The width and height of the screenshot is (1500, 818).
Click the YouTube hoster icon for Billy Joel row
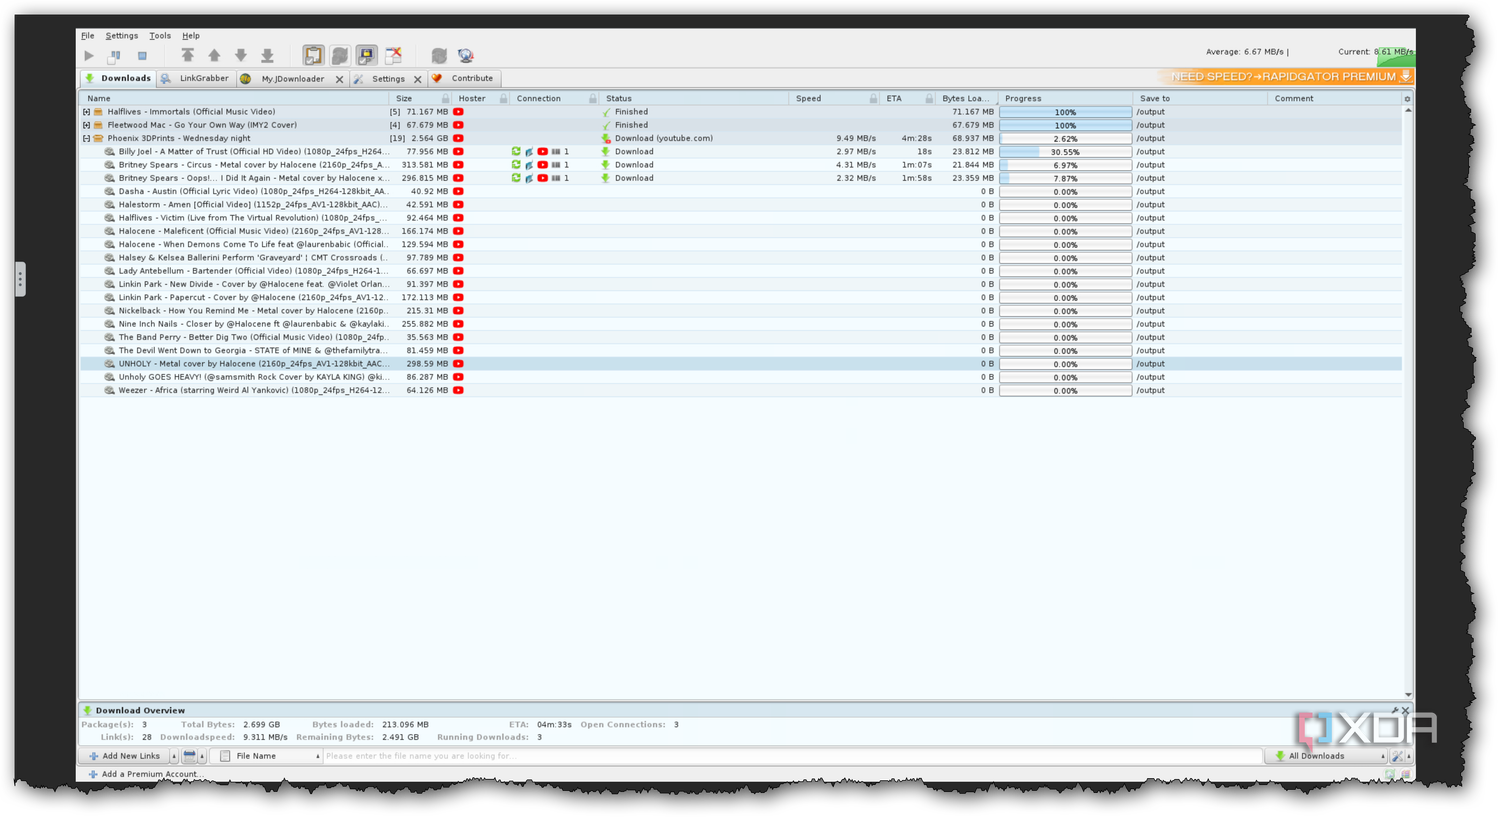458,152
